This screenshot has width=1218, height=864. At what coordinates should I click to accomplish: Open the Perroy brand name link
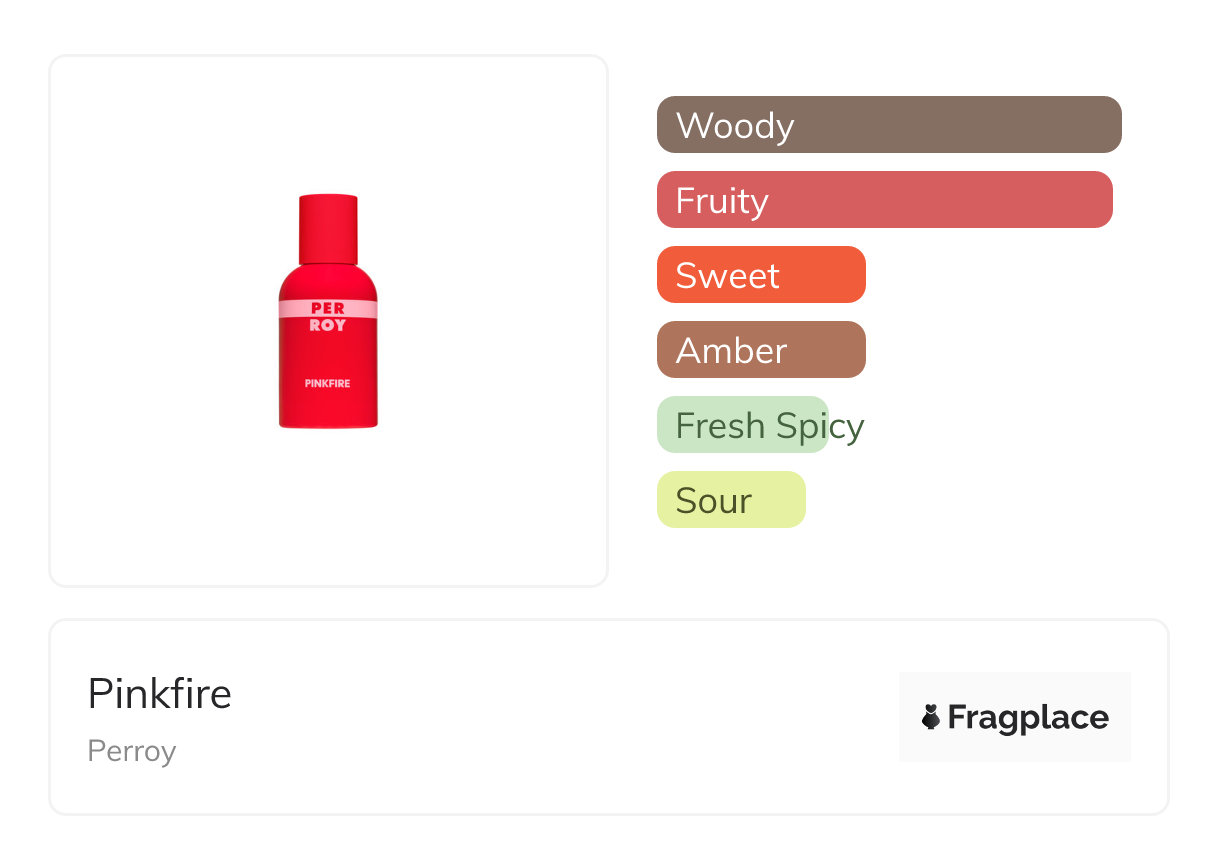[x=132, y=751]
